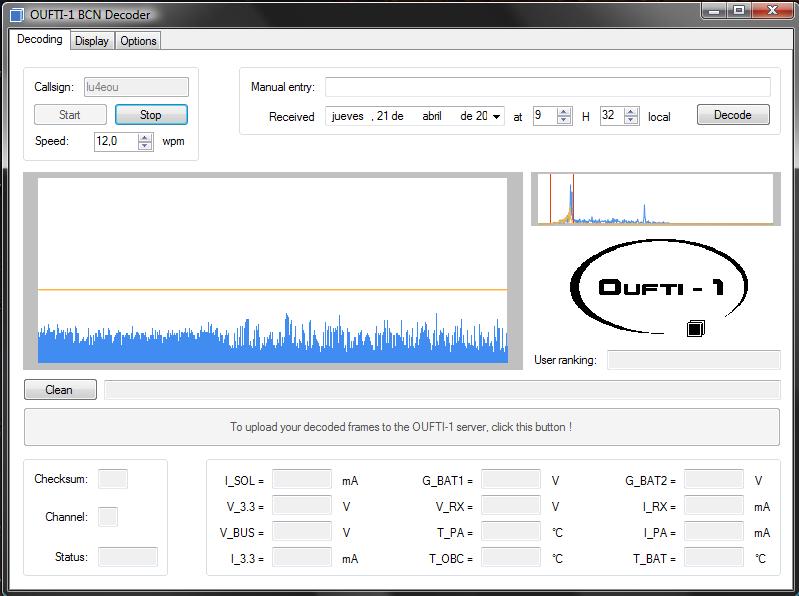This screenshot has height=596, width=799.
Task: Click the Callsign field containing lu4eou
Action: tap(136, 87)
